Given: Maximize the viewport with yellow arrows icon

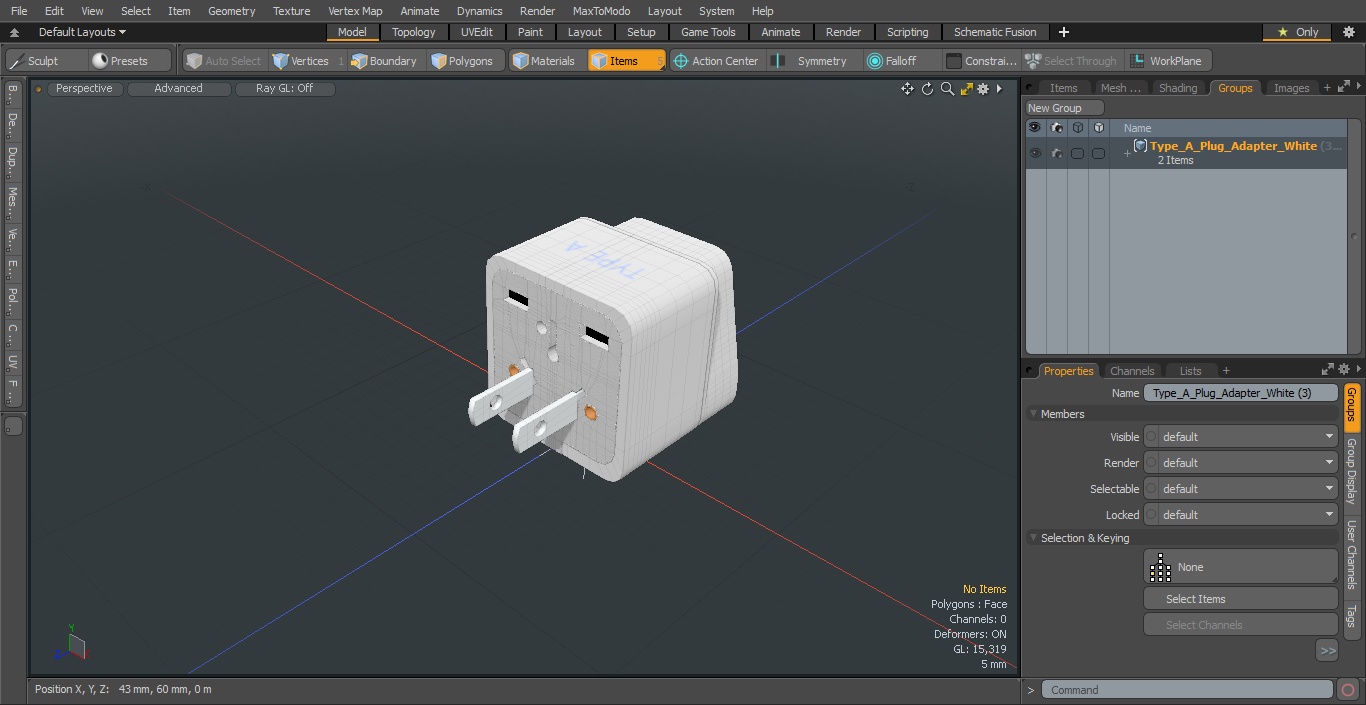Looking at the screenshot, I should click(x=966, y=89).
